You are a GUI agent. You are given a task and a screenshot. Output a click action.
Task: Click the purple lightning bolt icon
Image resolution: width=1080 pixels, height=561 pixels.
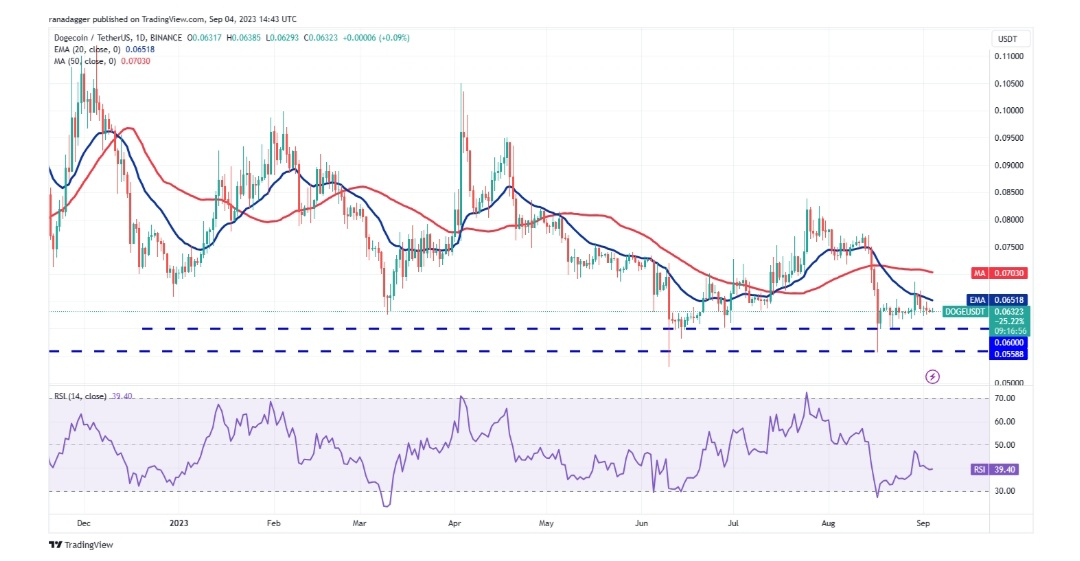tap(932, 376)
